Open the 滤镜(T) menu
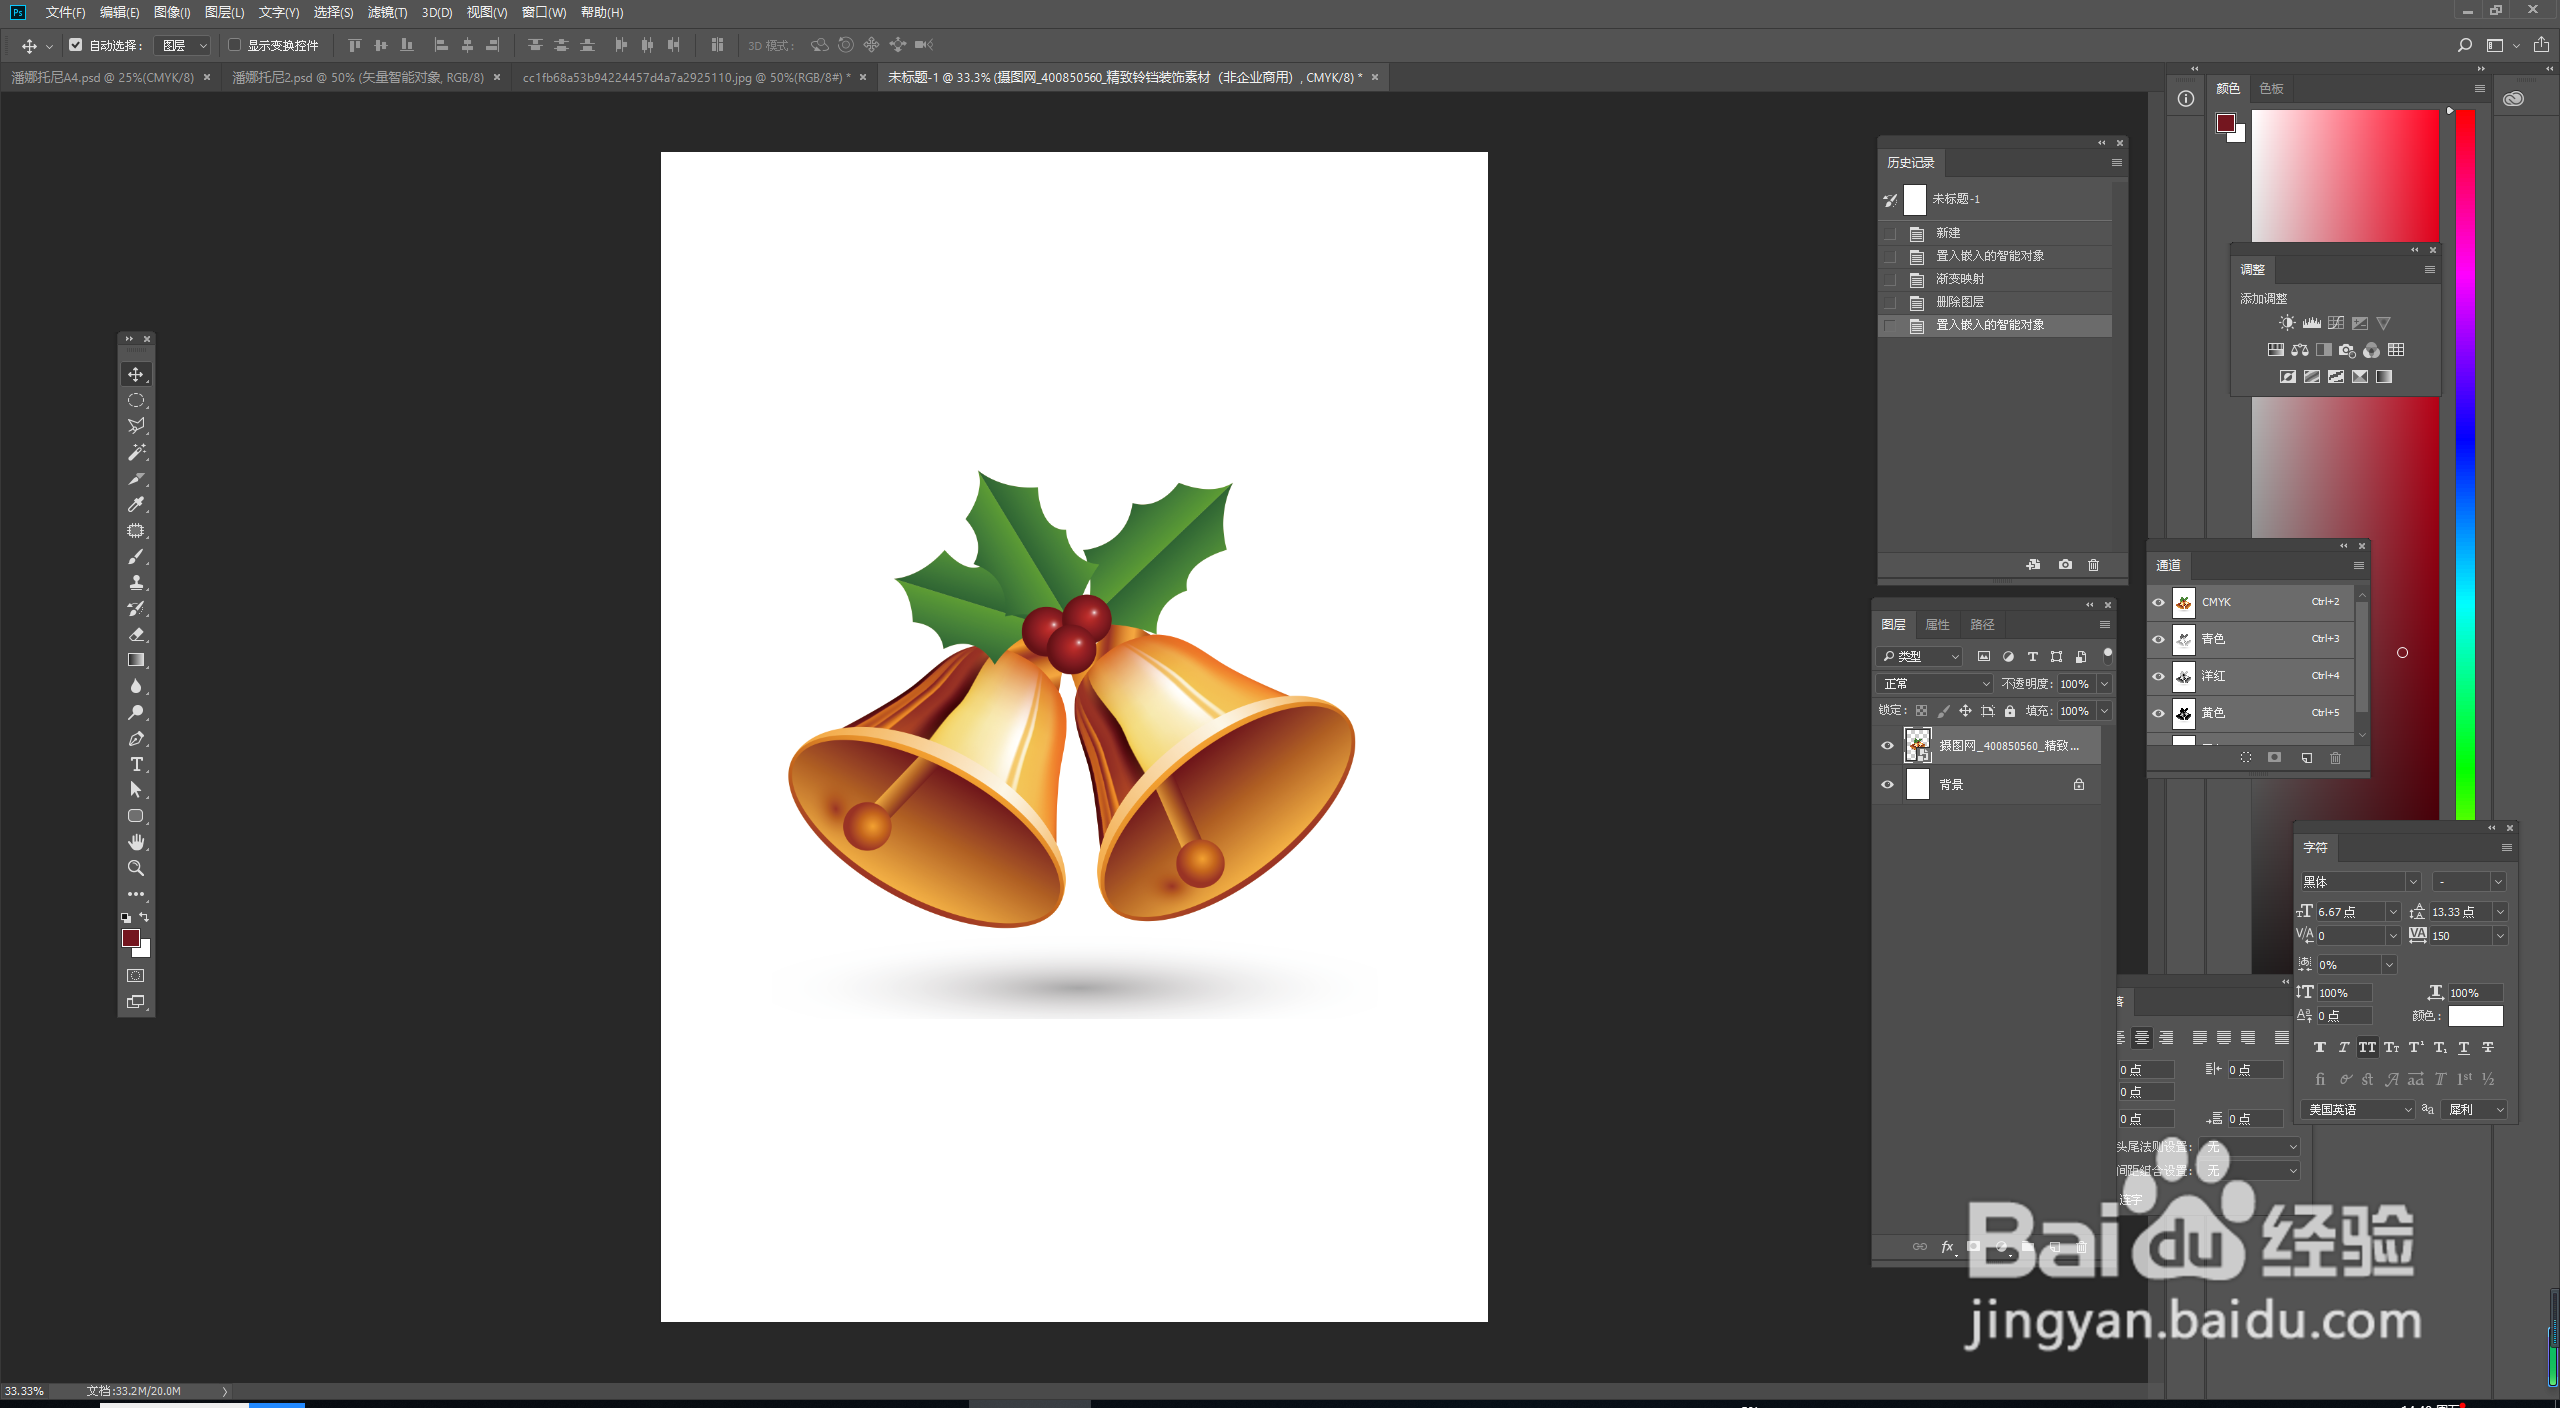Screen dimensions: 2560x1408 coord(387,12)
